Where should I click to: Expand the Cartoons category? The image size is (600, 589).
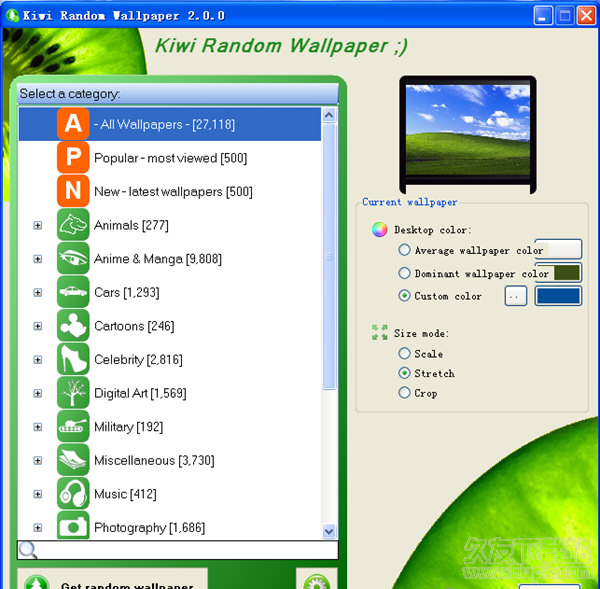click(x=38, y=326)
